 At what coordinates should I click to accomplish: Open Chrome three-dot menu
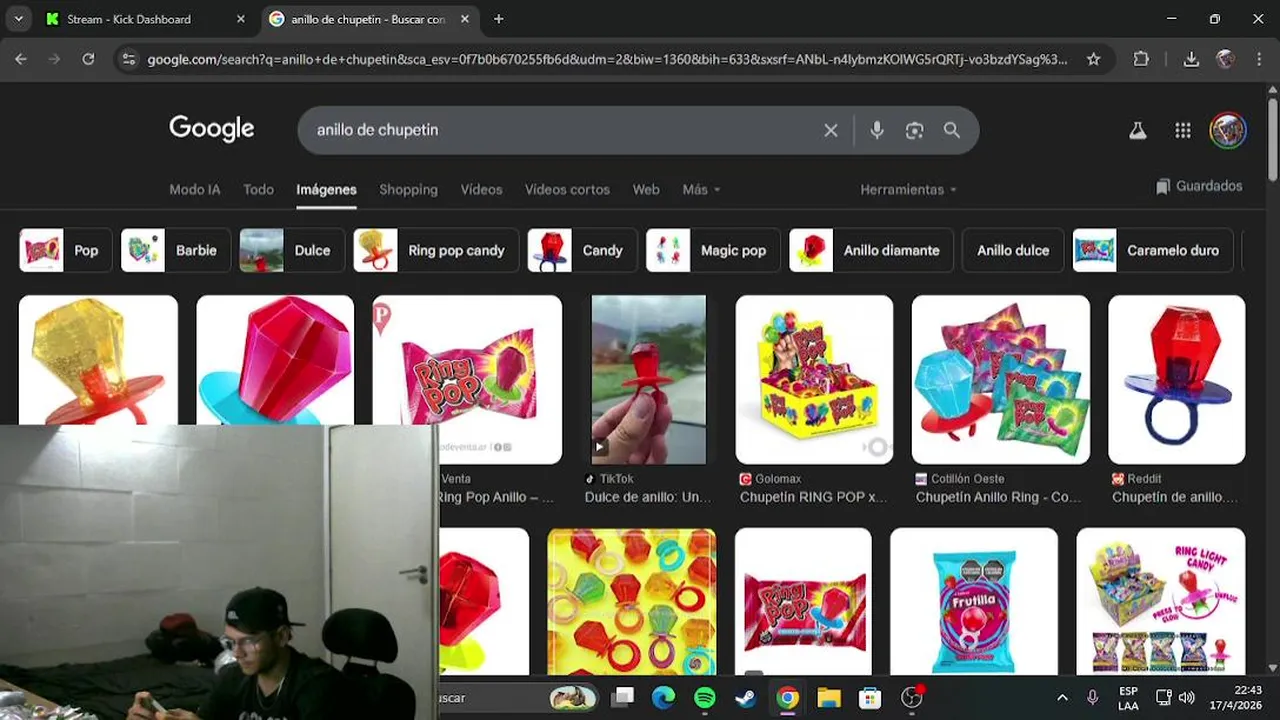1258,59
